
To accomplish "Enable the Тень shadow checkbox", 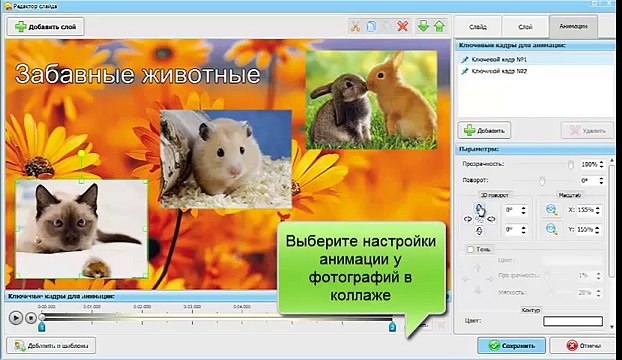I will coord(470,249).
